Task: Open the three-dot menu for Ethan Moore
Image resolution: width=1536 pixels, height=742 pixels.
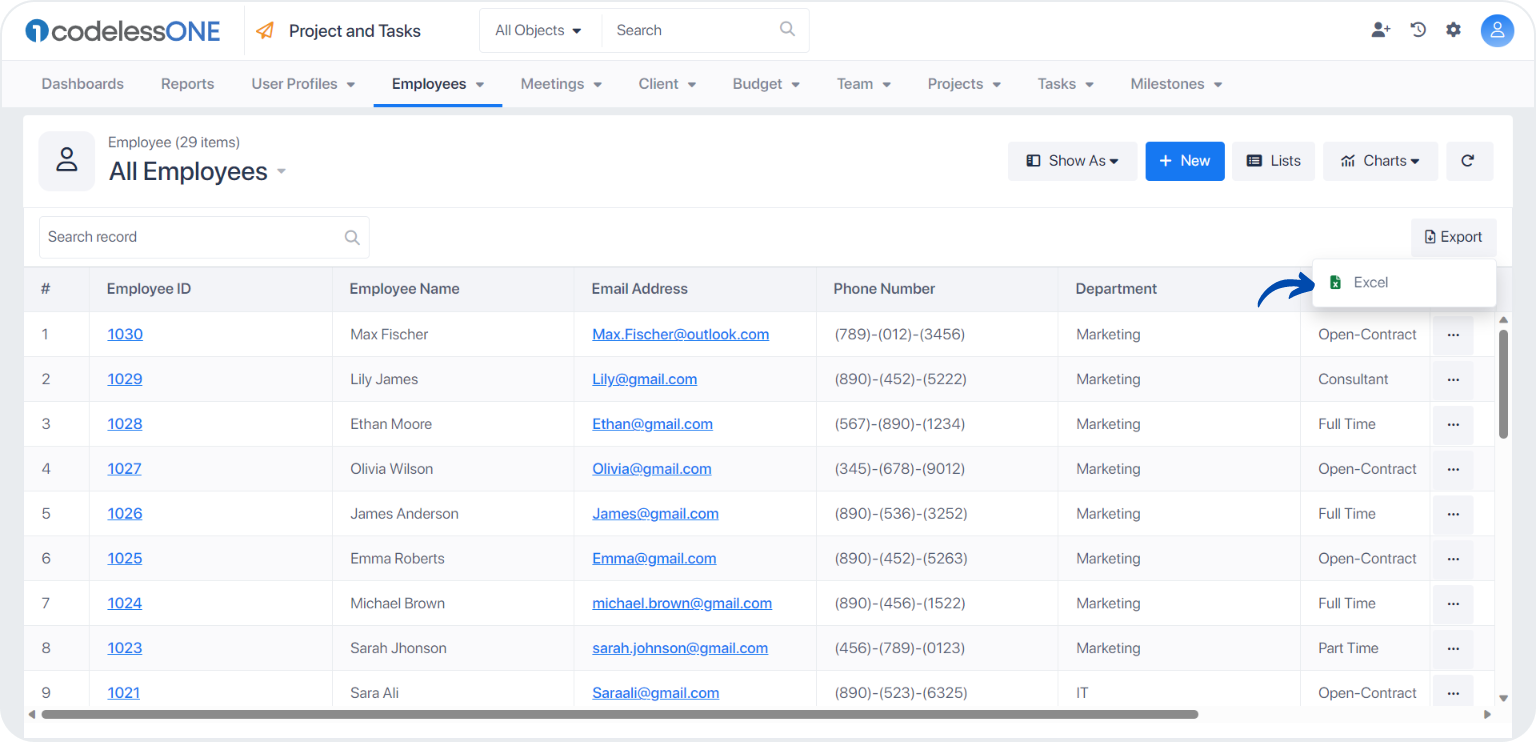Action: point(1453,425)
